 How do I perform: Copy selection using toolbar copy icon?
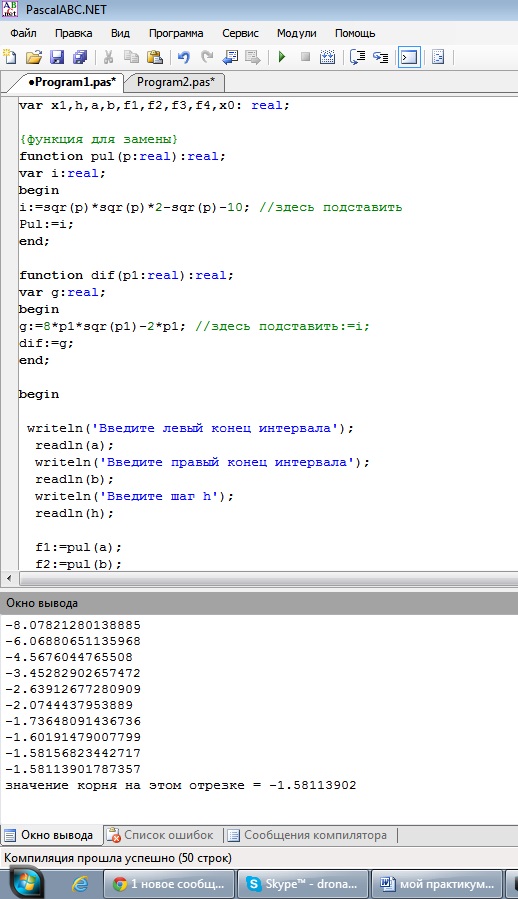[x=131, y=57]
